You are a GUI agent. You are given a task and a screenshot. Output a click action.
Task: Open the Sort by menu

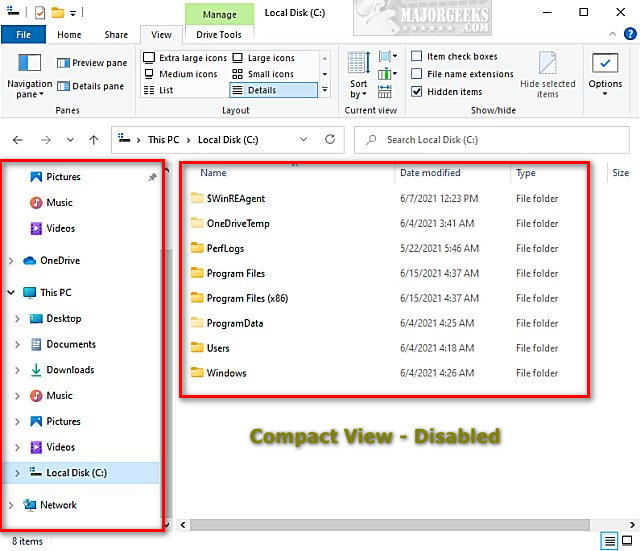359,75
